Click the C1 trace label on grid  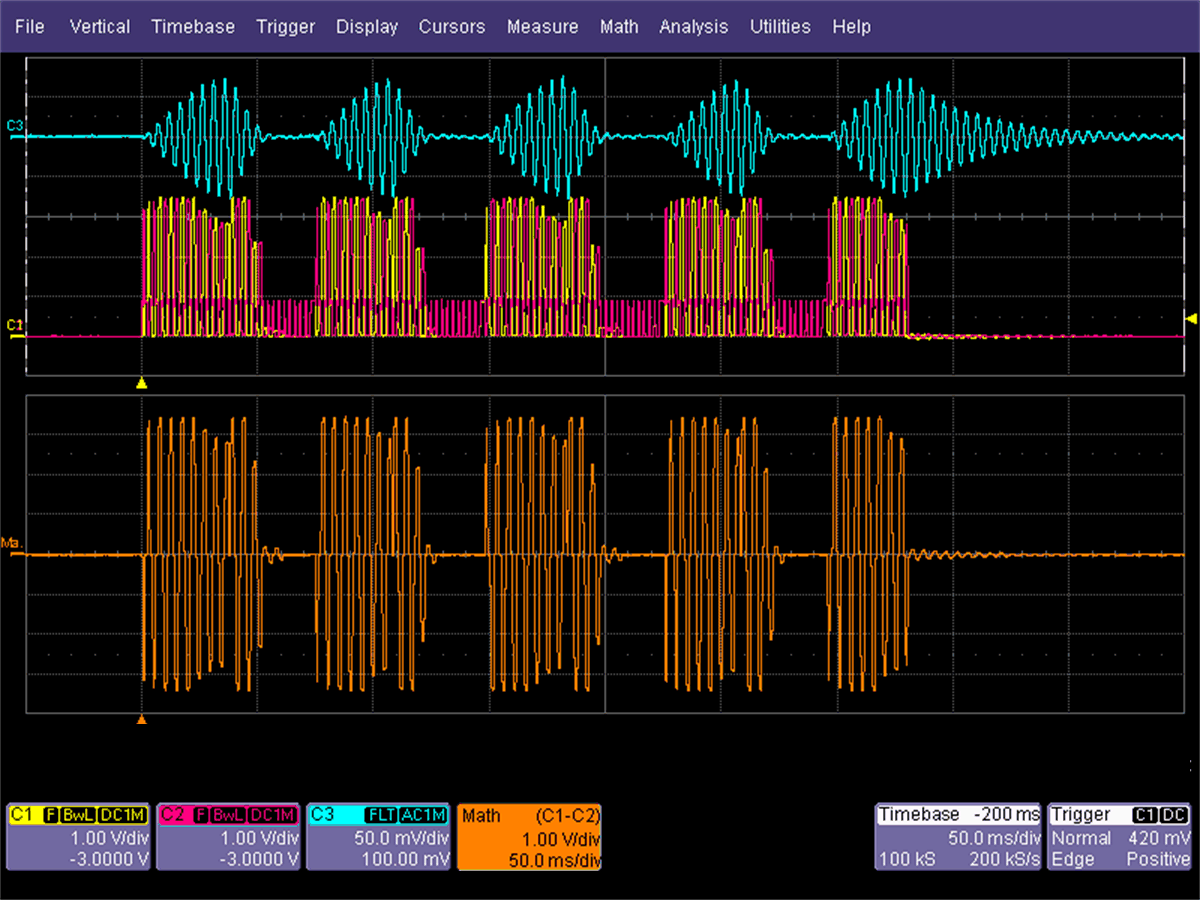point(14,325)
